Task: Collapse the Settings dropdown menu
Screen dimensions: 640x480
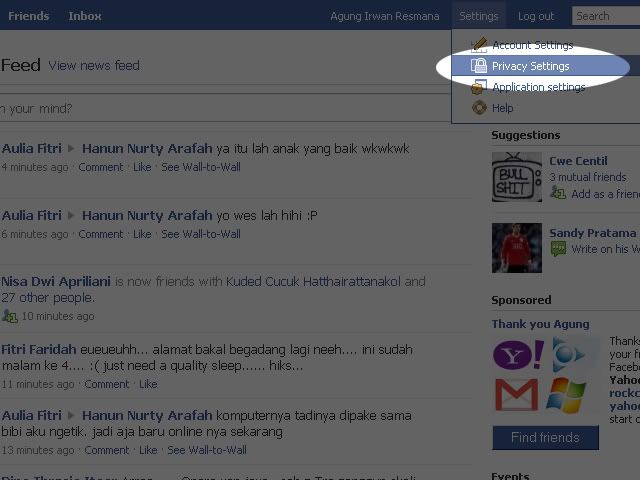Action: click(x=479, y=16)
